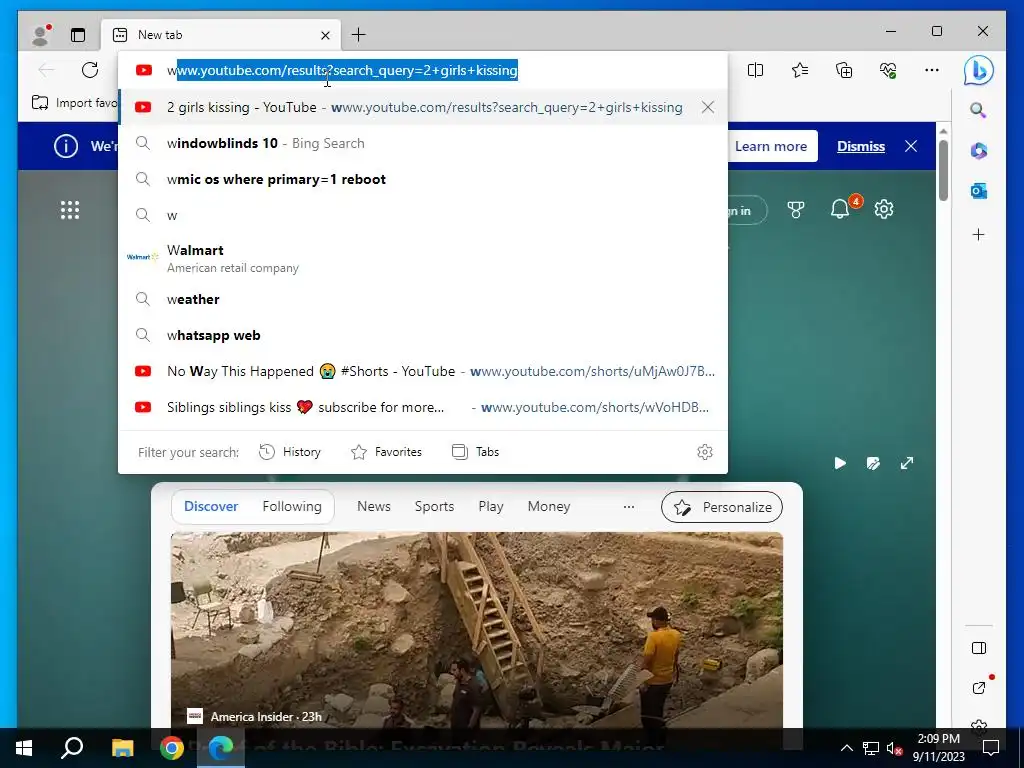Open notifications bell
The width and height of the screenshot is (1024, 768).
[840, 209]
